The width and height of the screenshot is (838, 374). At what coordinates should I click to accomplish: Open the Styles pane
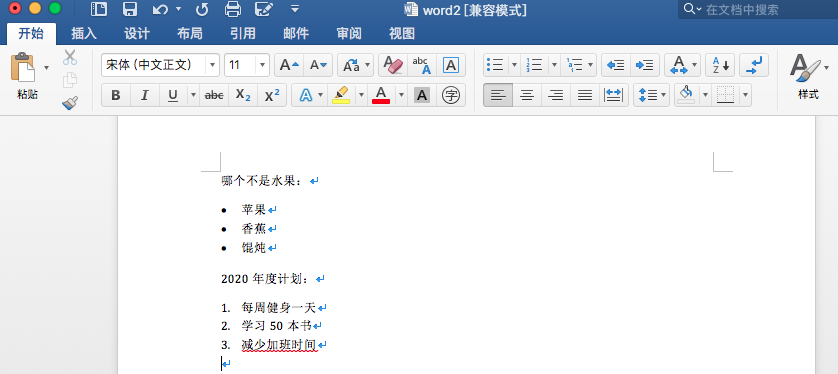[x=808, y=76]
